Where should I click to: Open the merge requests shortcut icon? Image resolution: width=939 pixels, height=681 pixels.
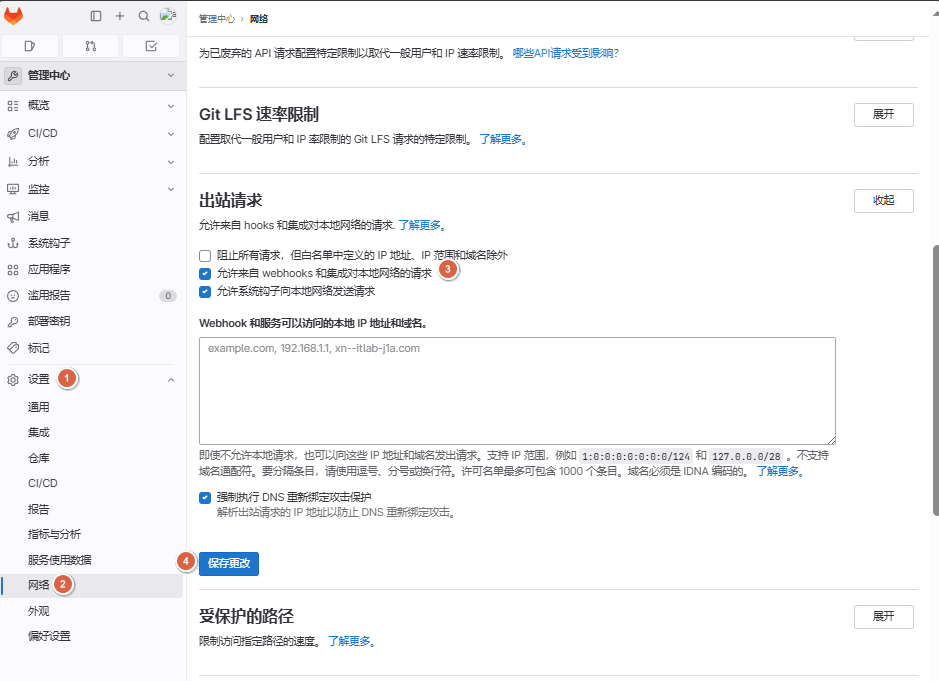90,46
